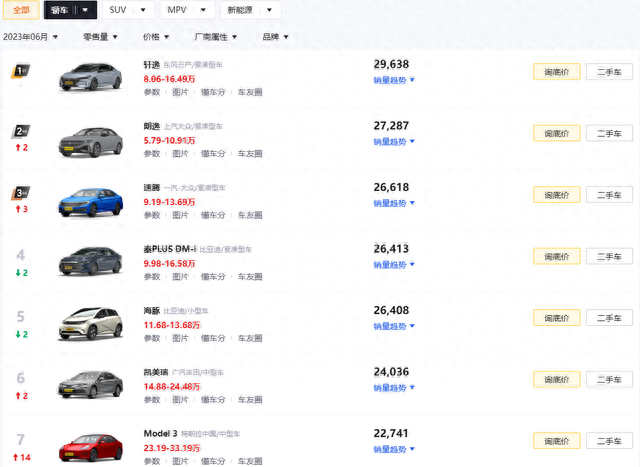Open 车友圈 link for Model 3
The image size is (640, 467).
(x=250, y=461)
